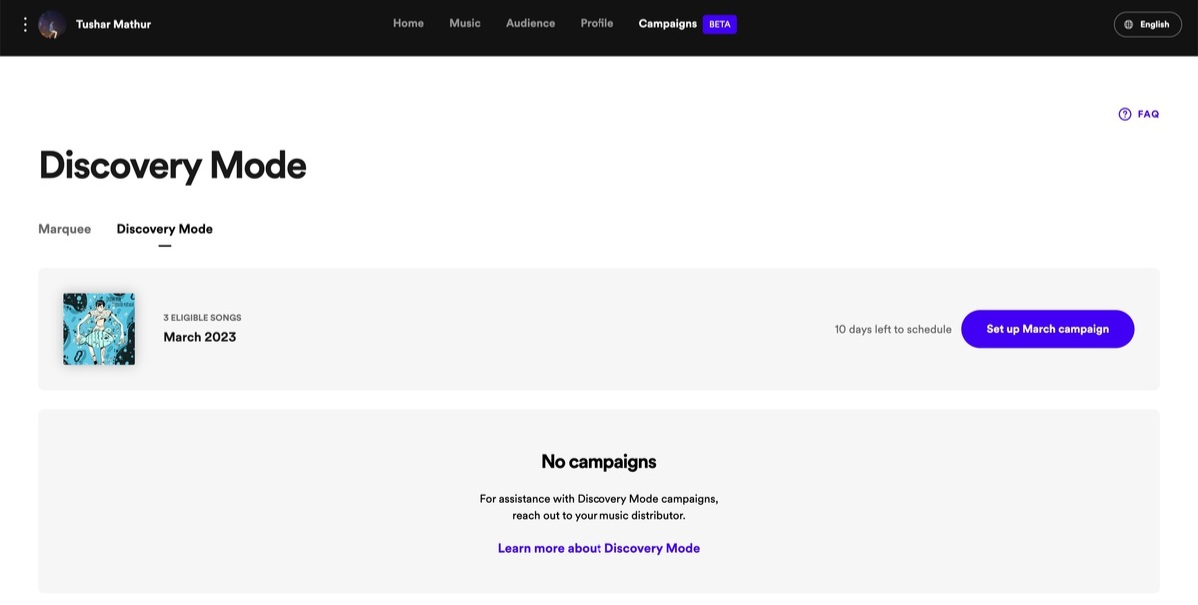Open the FAQ link
The height and width of the screenshot is (605, 1198).
(x=1138, y=114)
